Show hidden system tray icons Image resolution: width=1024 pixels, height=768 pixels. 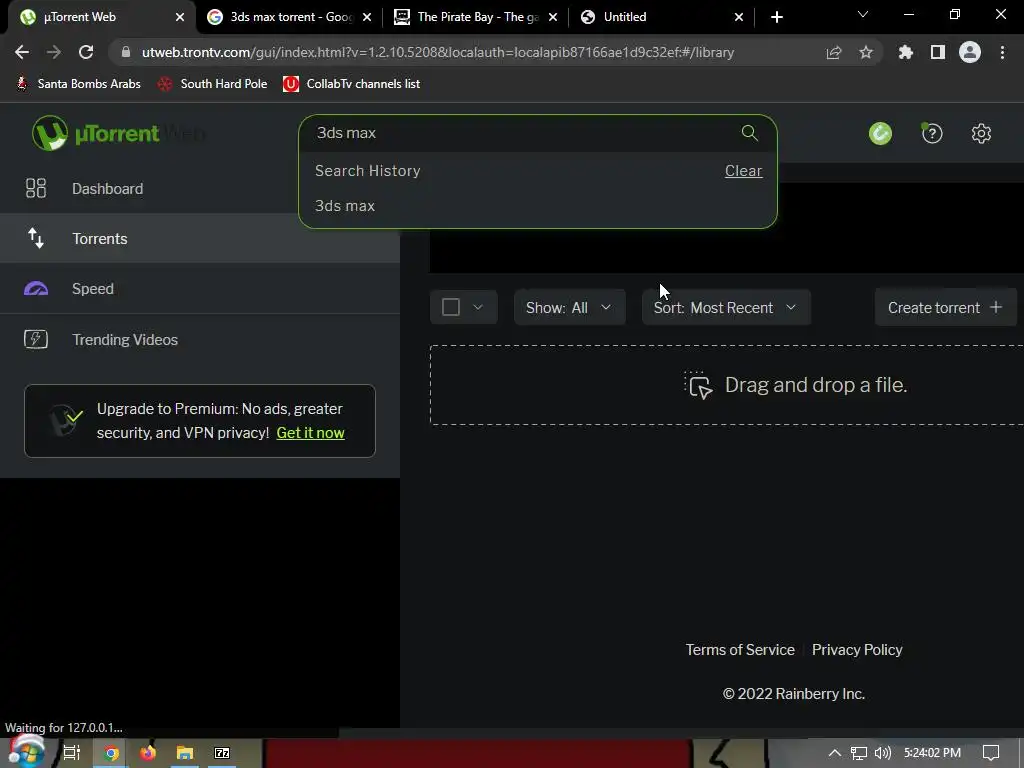coord(835,753)
